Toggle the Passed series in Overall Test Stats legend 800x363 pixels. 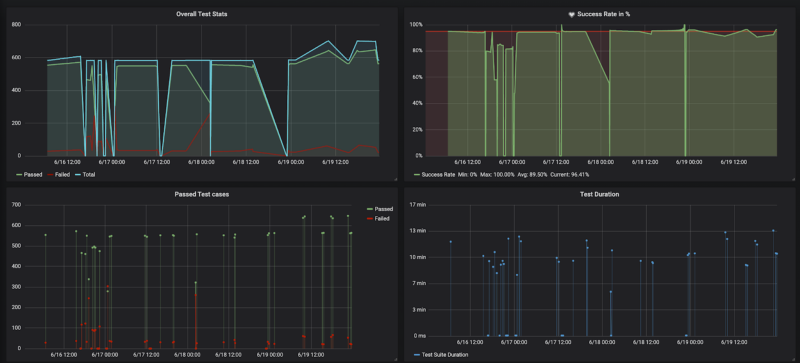33,175
